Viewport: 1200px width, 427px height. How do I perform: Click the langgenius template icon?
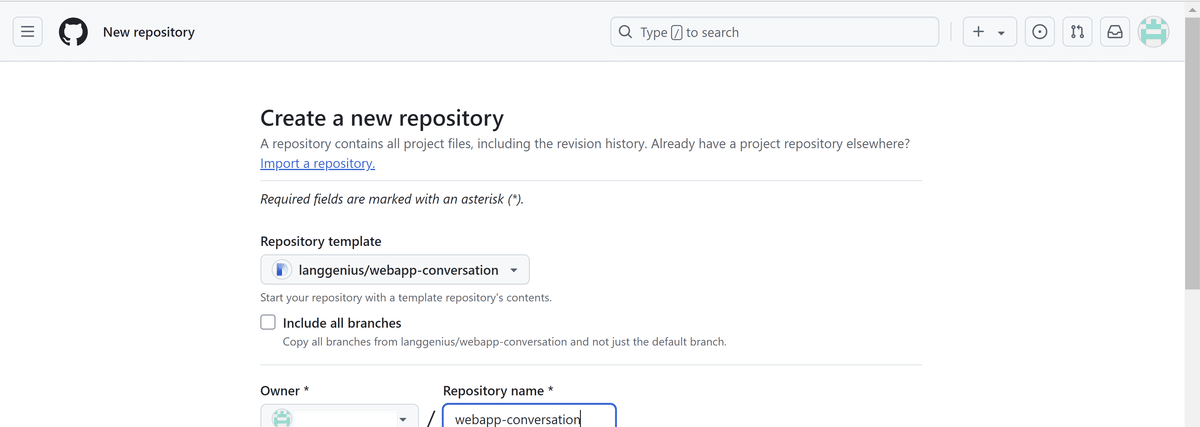tap(282, 270)
